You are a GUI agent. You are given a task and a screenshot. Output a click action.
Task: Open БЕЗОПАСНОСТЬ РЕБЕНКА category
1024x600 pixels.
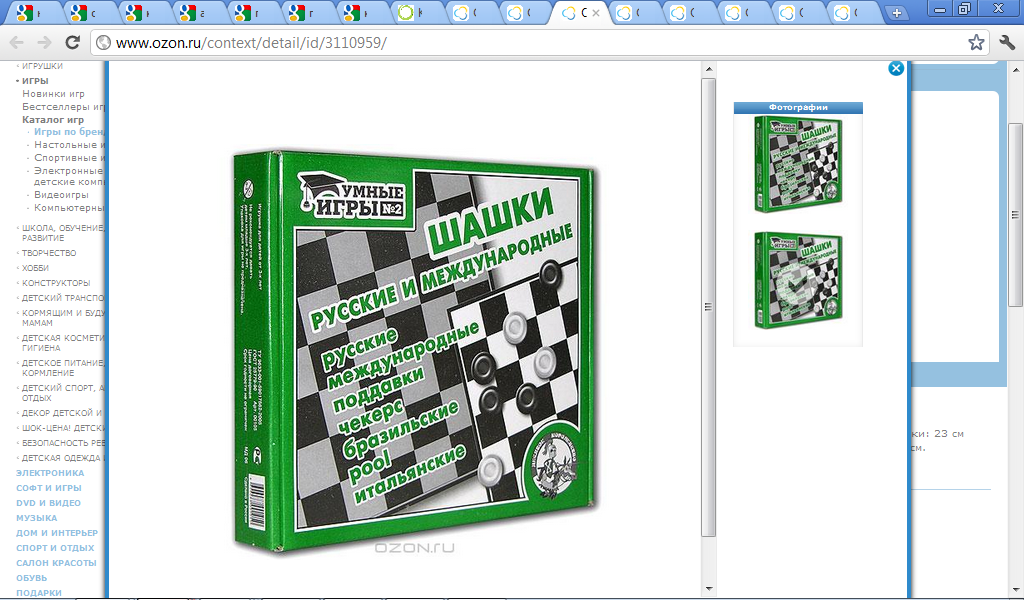pos(63,443)
